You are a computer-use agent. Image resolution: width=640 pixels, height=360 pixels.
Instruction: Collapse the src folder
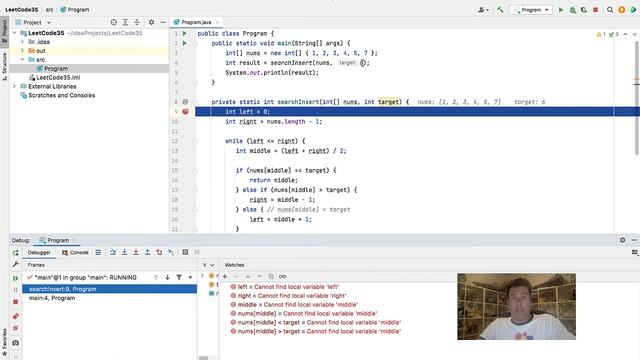pyautogui.click(x=22, y=60)
